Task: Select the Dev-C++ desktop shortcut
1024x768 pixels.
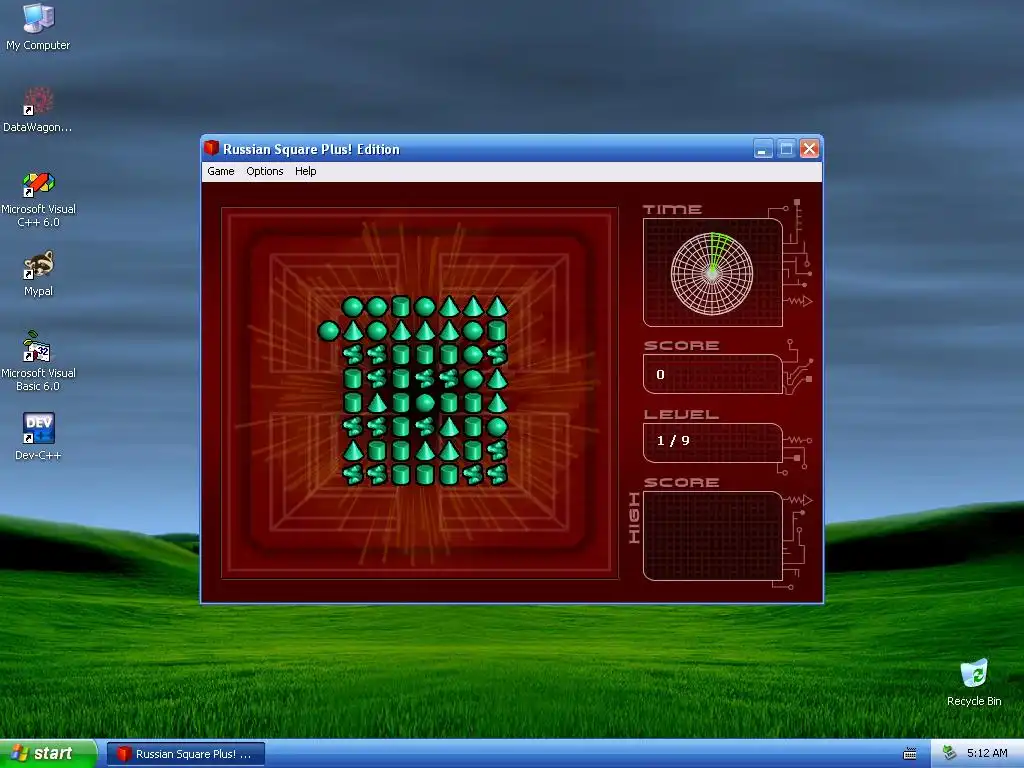Action: pos(38,437)
